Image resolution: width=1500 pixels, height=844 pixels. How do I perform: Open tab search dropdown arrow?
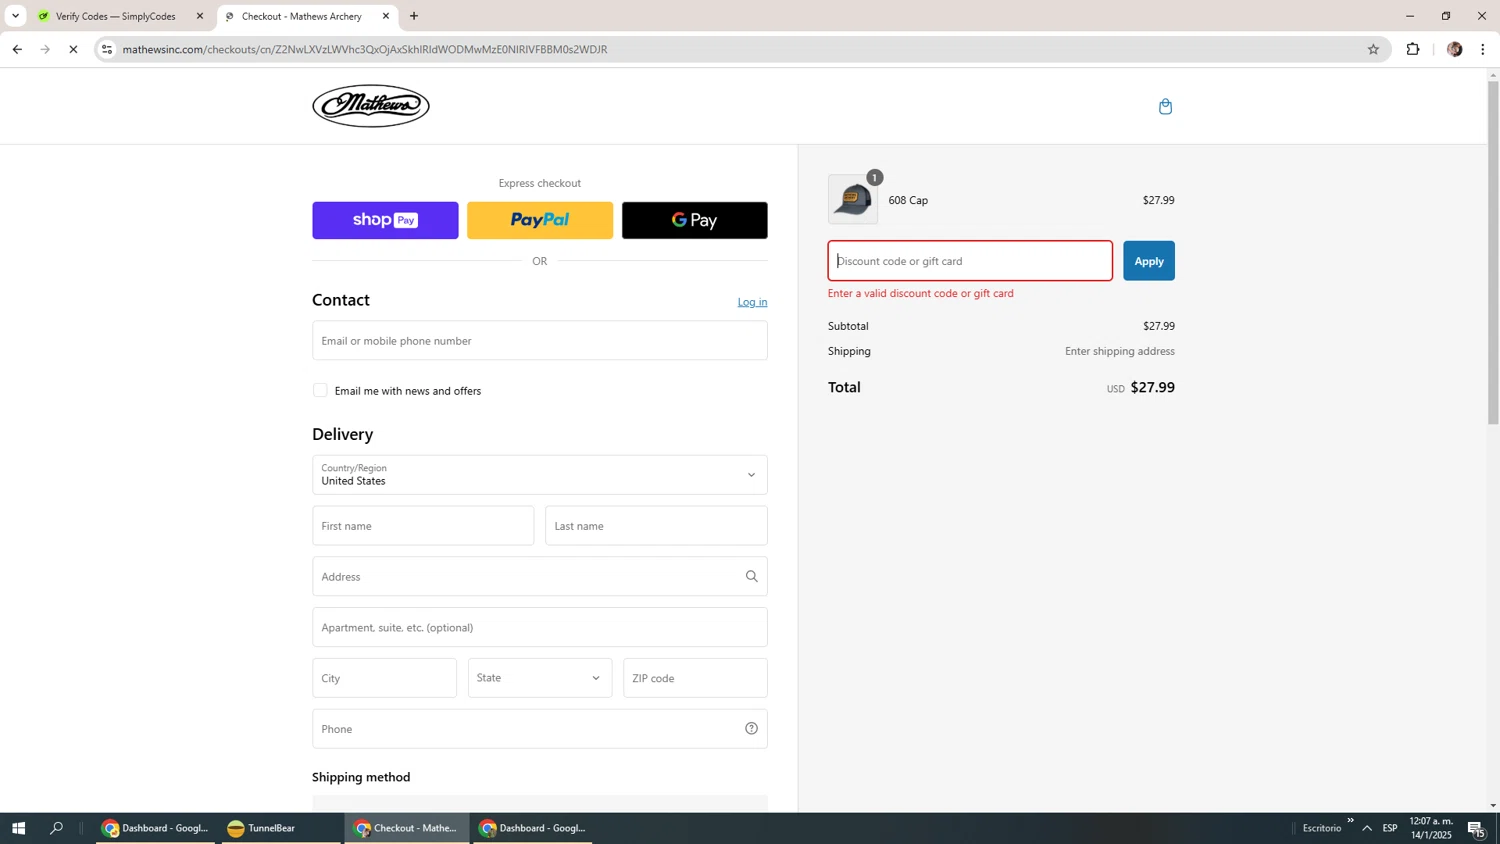15,16
